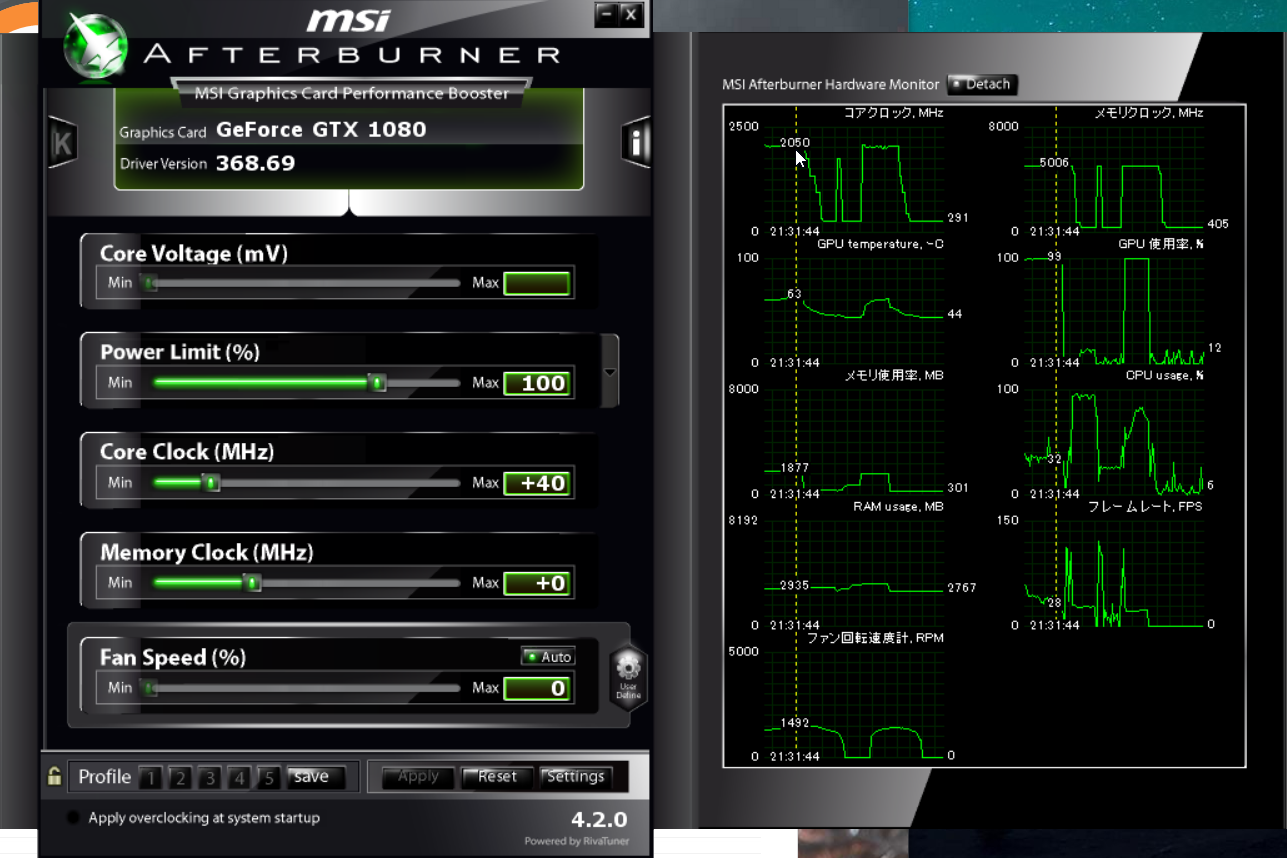
Task: Click the Kombustor K icon
Action: click(63, 143)
